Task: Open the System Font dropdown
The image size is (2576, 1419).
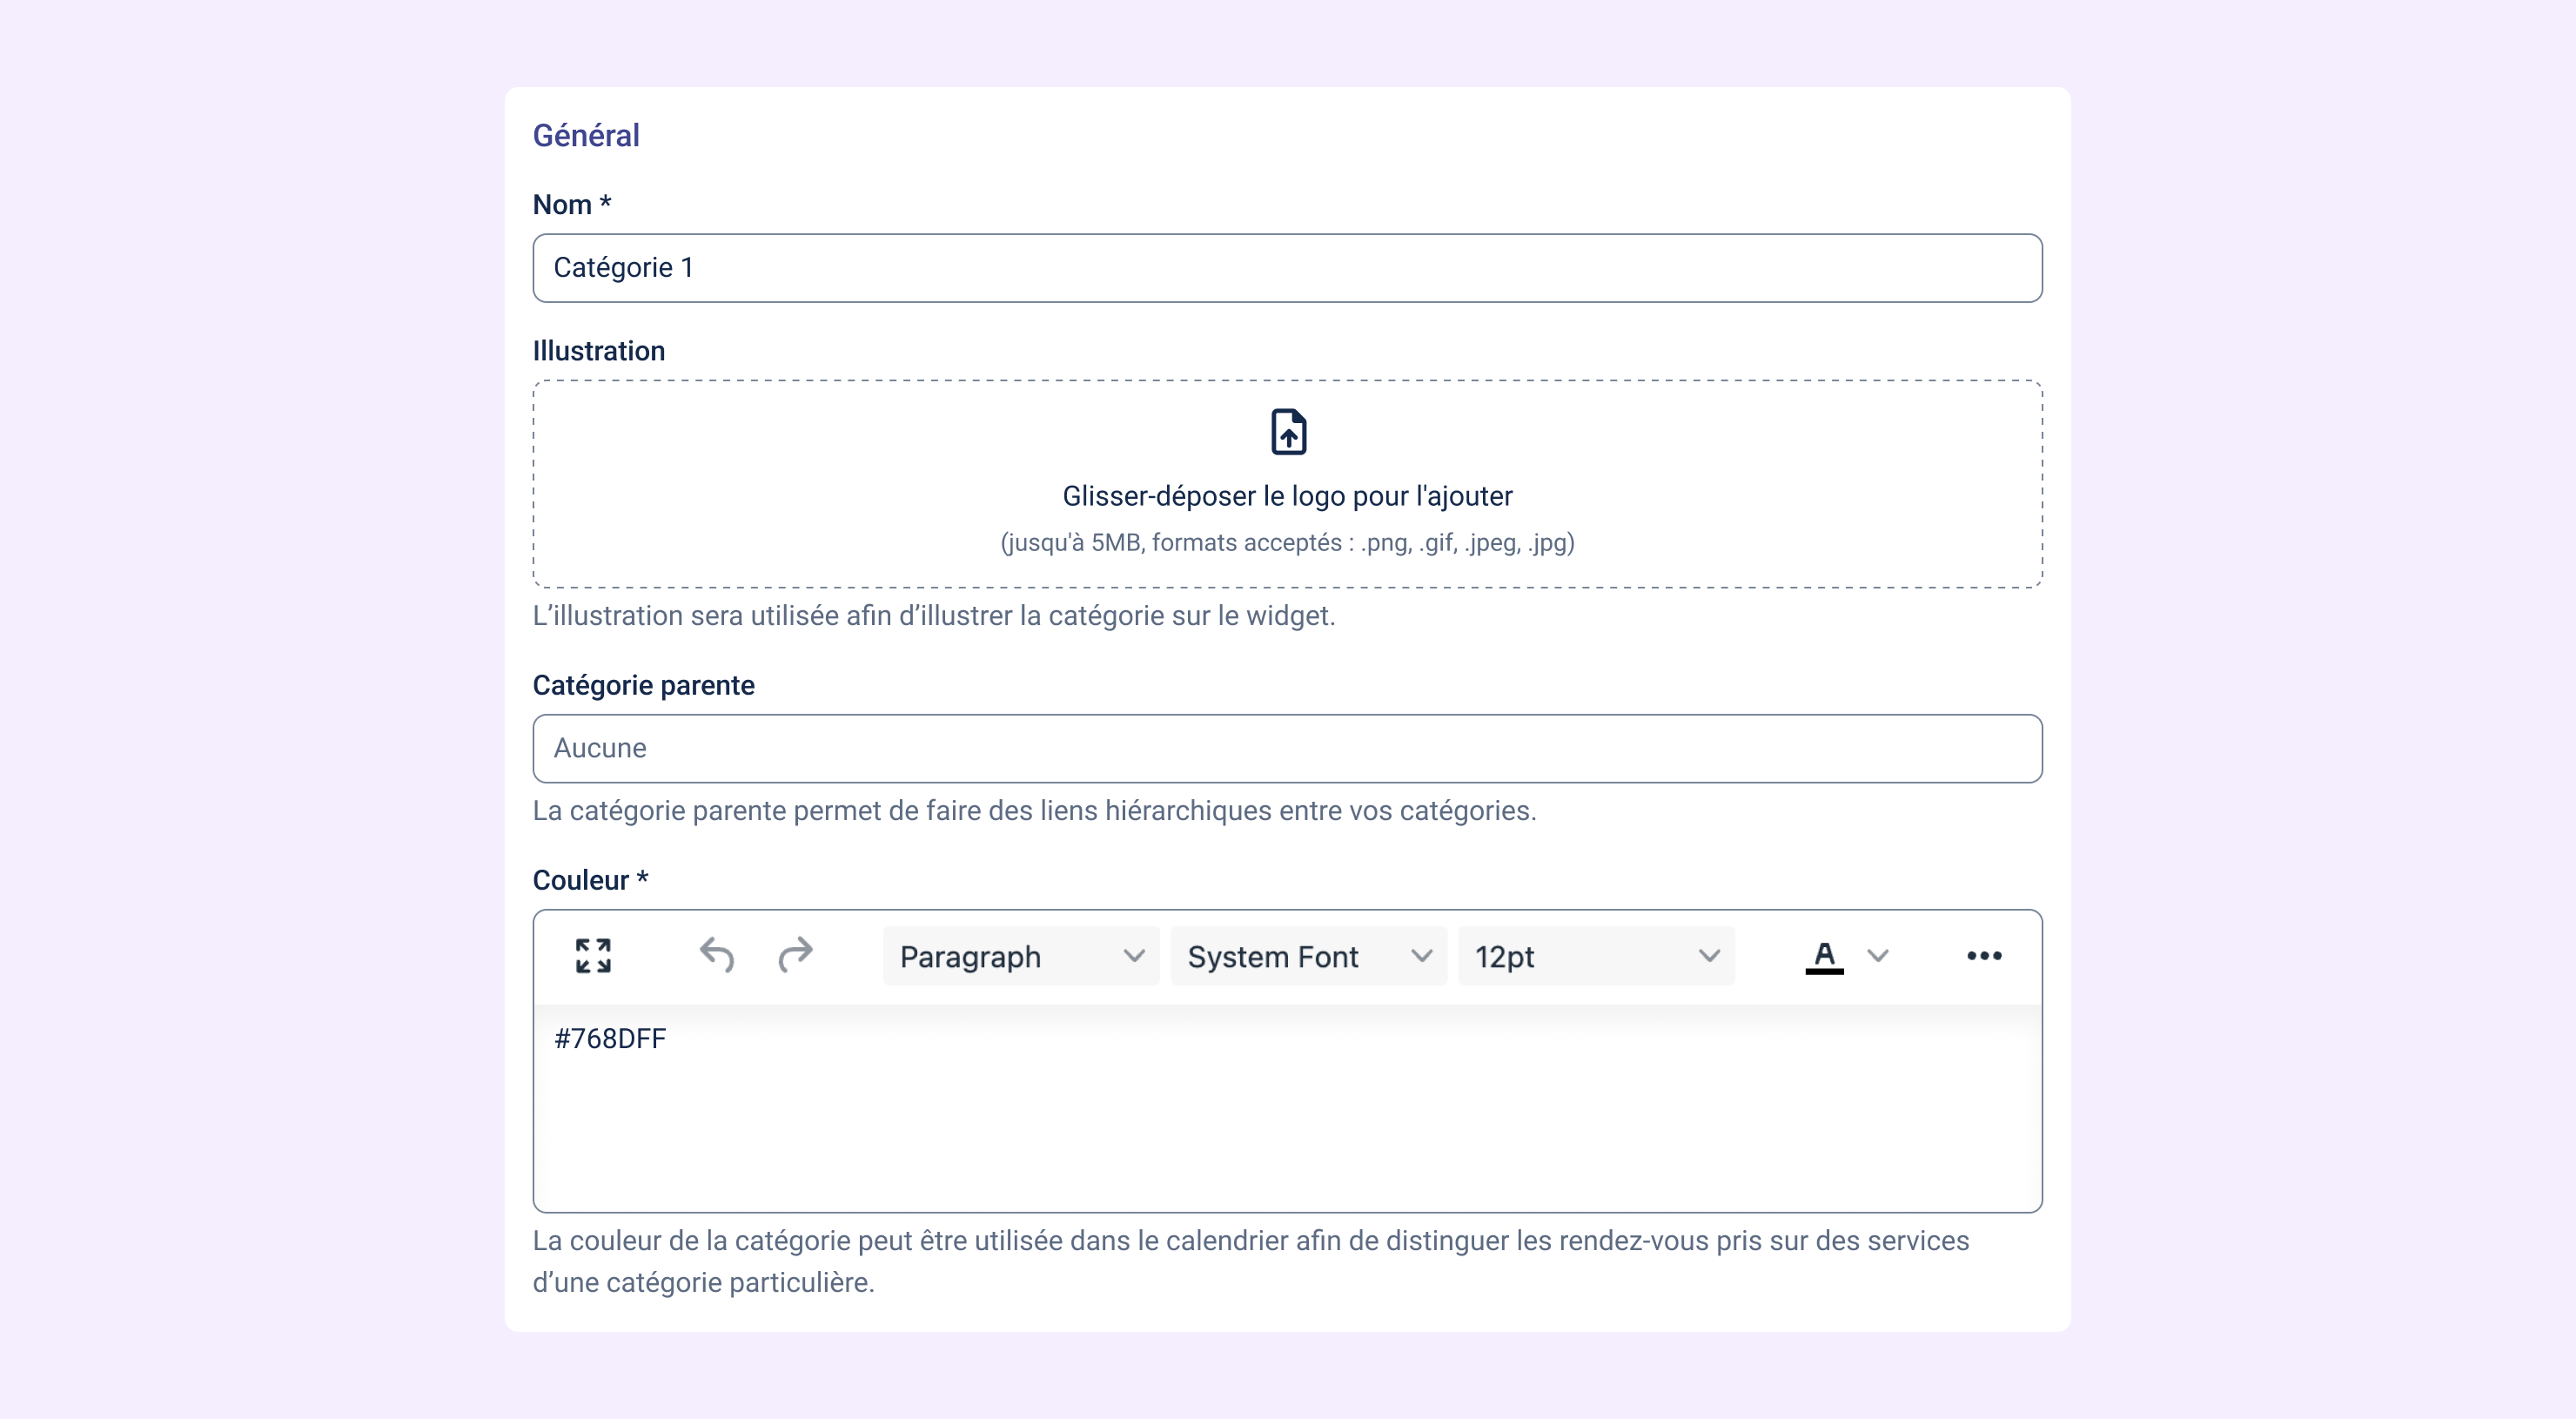Action: (1309, 956)
